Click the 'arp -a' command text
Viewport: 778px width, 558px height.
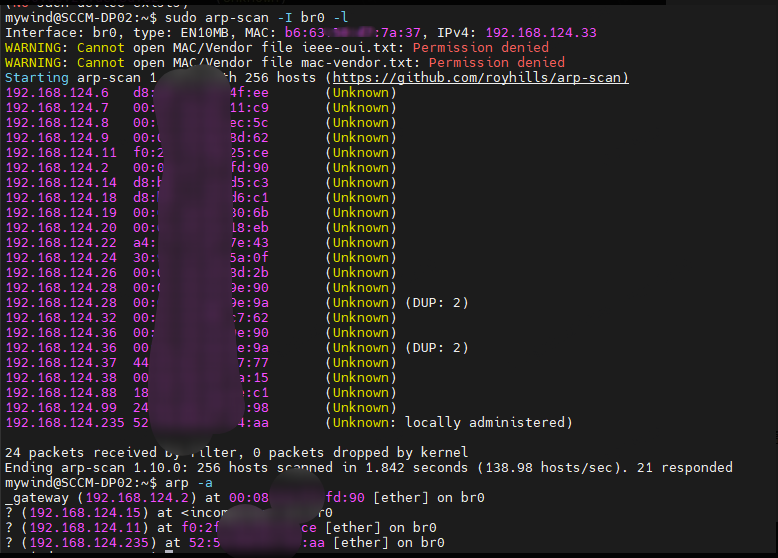(189, 483)
